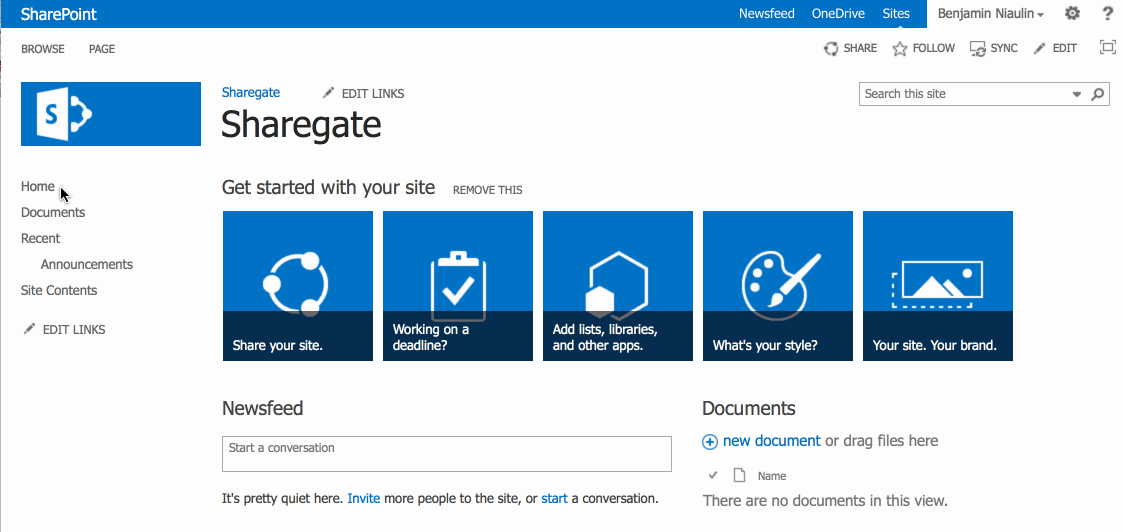This screenshot has height=532, width=1123.
Task: Click the left navigation EDIT LINKS pencil
Action: tap(29, 329)
